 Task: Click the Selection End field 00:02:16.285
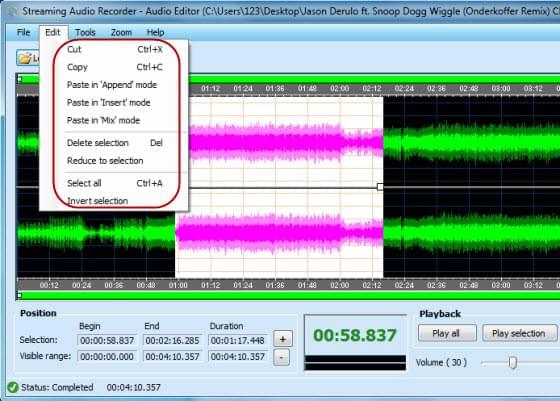coord(172,340)
